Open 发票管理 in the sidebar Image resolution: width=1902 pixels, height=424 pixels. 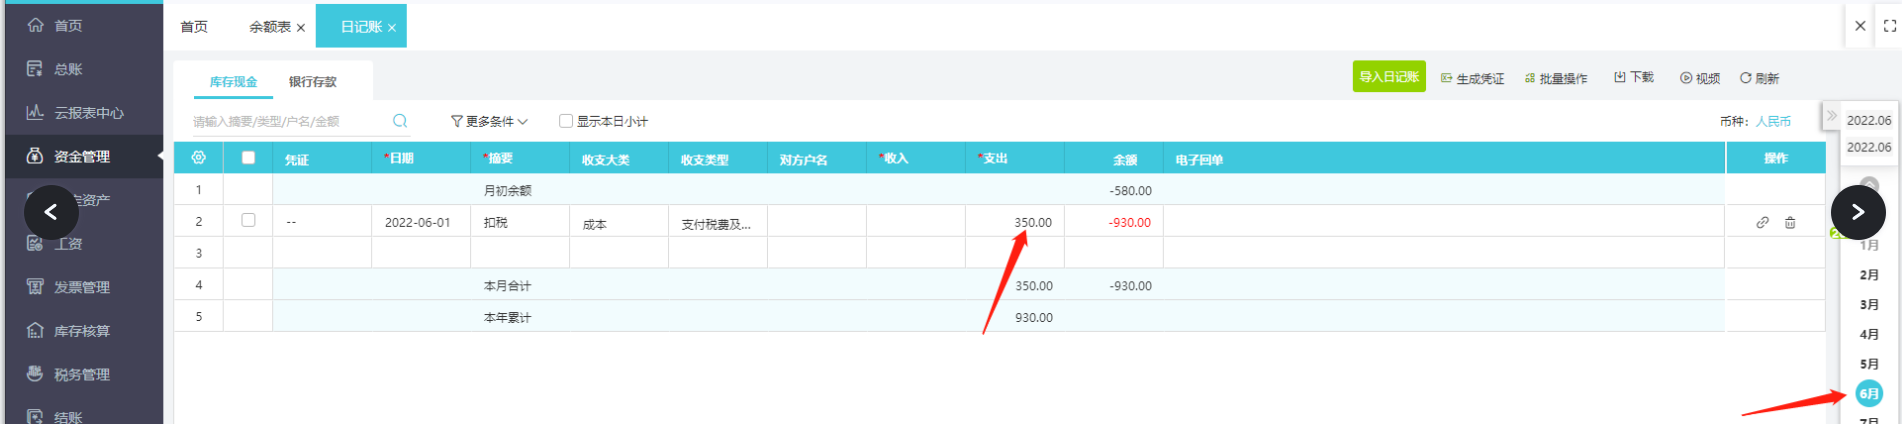point(82,287)
